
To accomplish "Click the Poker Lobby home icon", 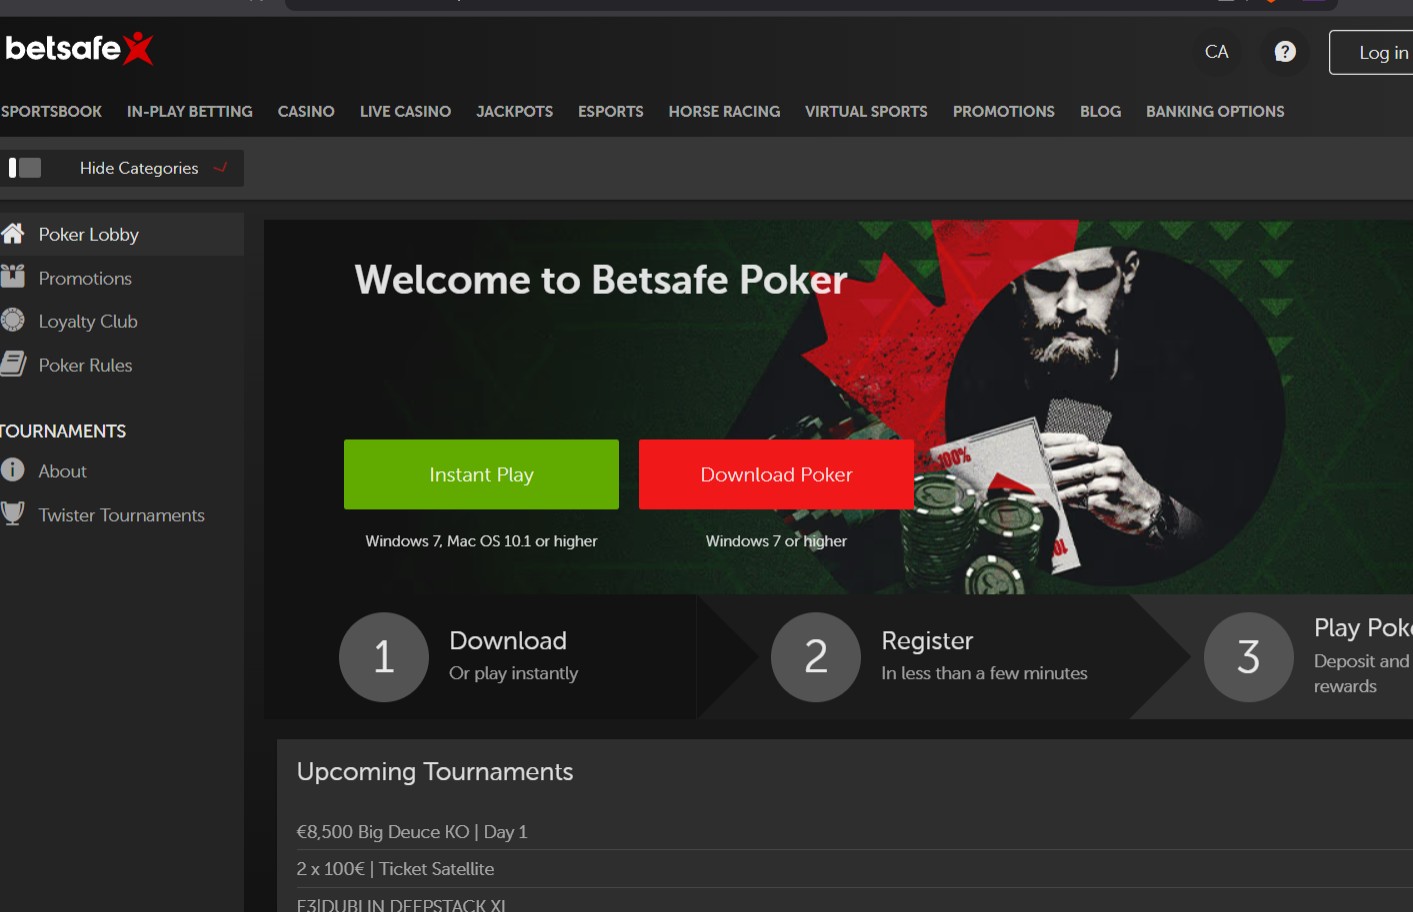I will click(x=13, y=234).
